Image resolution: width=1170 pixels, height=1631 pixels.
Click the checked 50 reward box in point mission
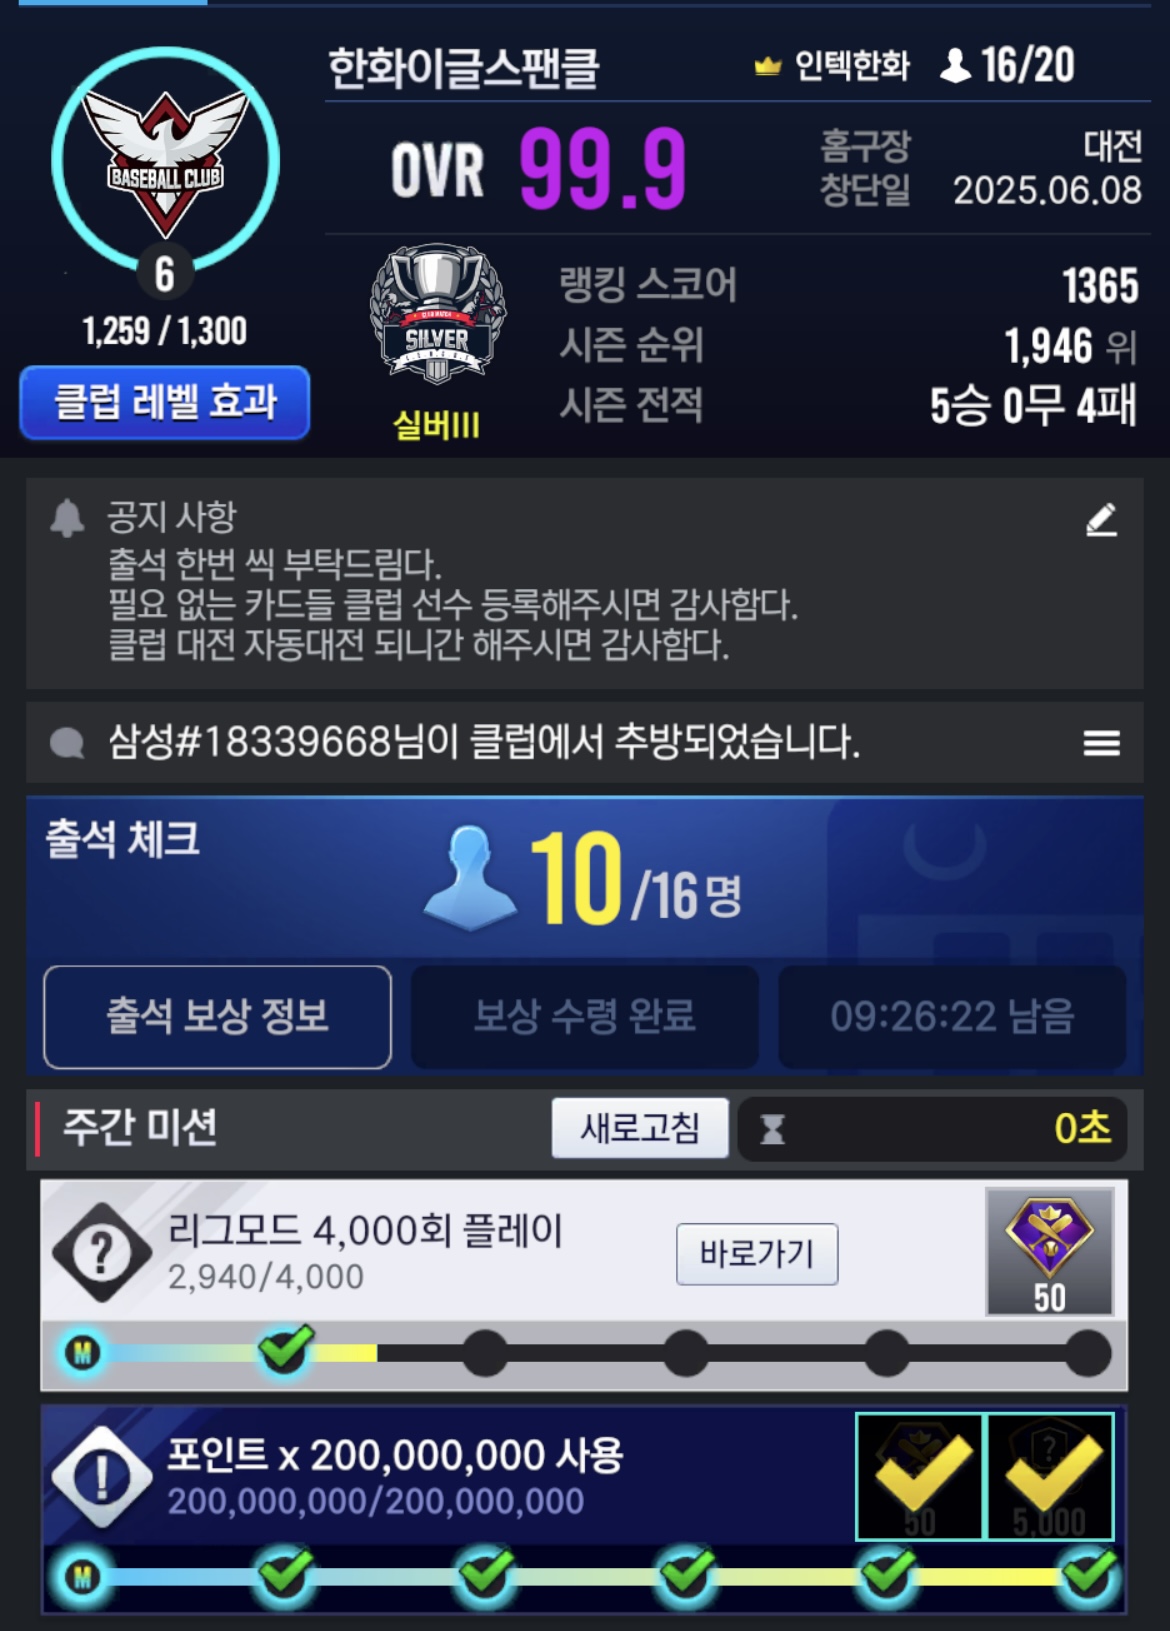click(x=920, y=1476)
